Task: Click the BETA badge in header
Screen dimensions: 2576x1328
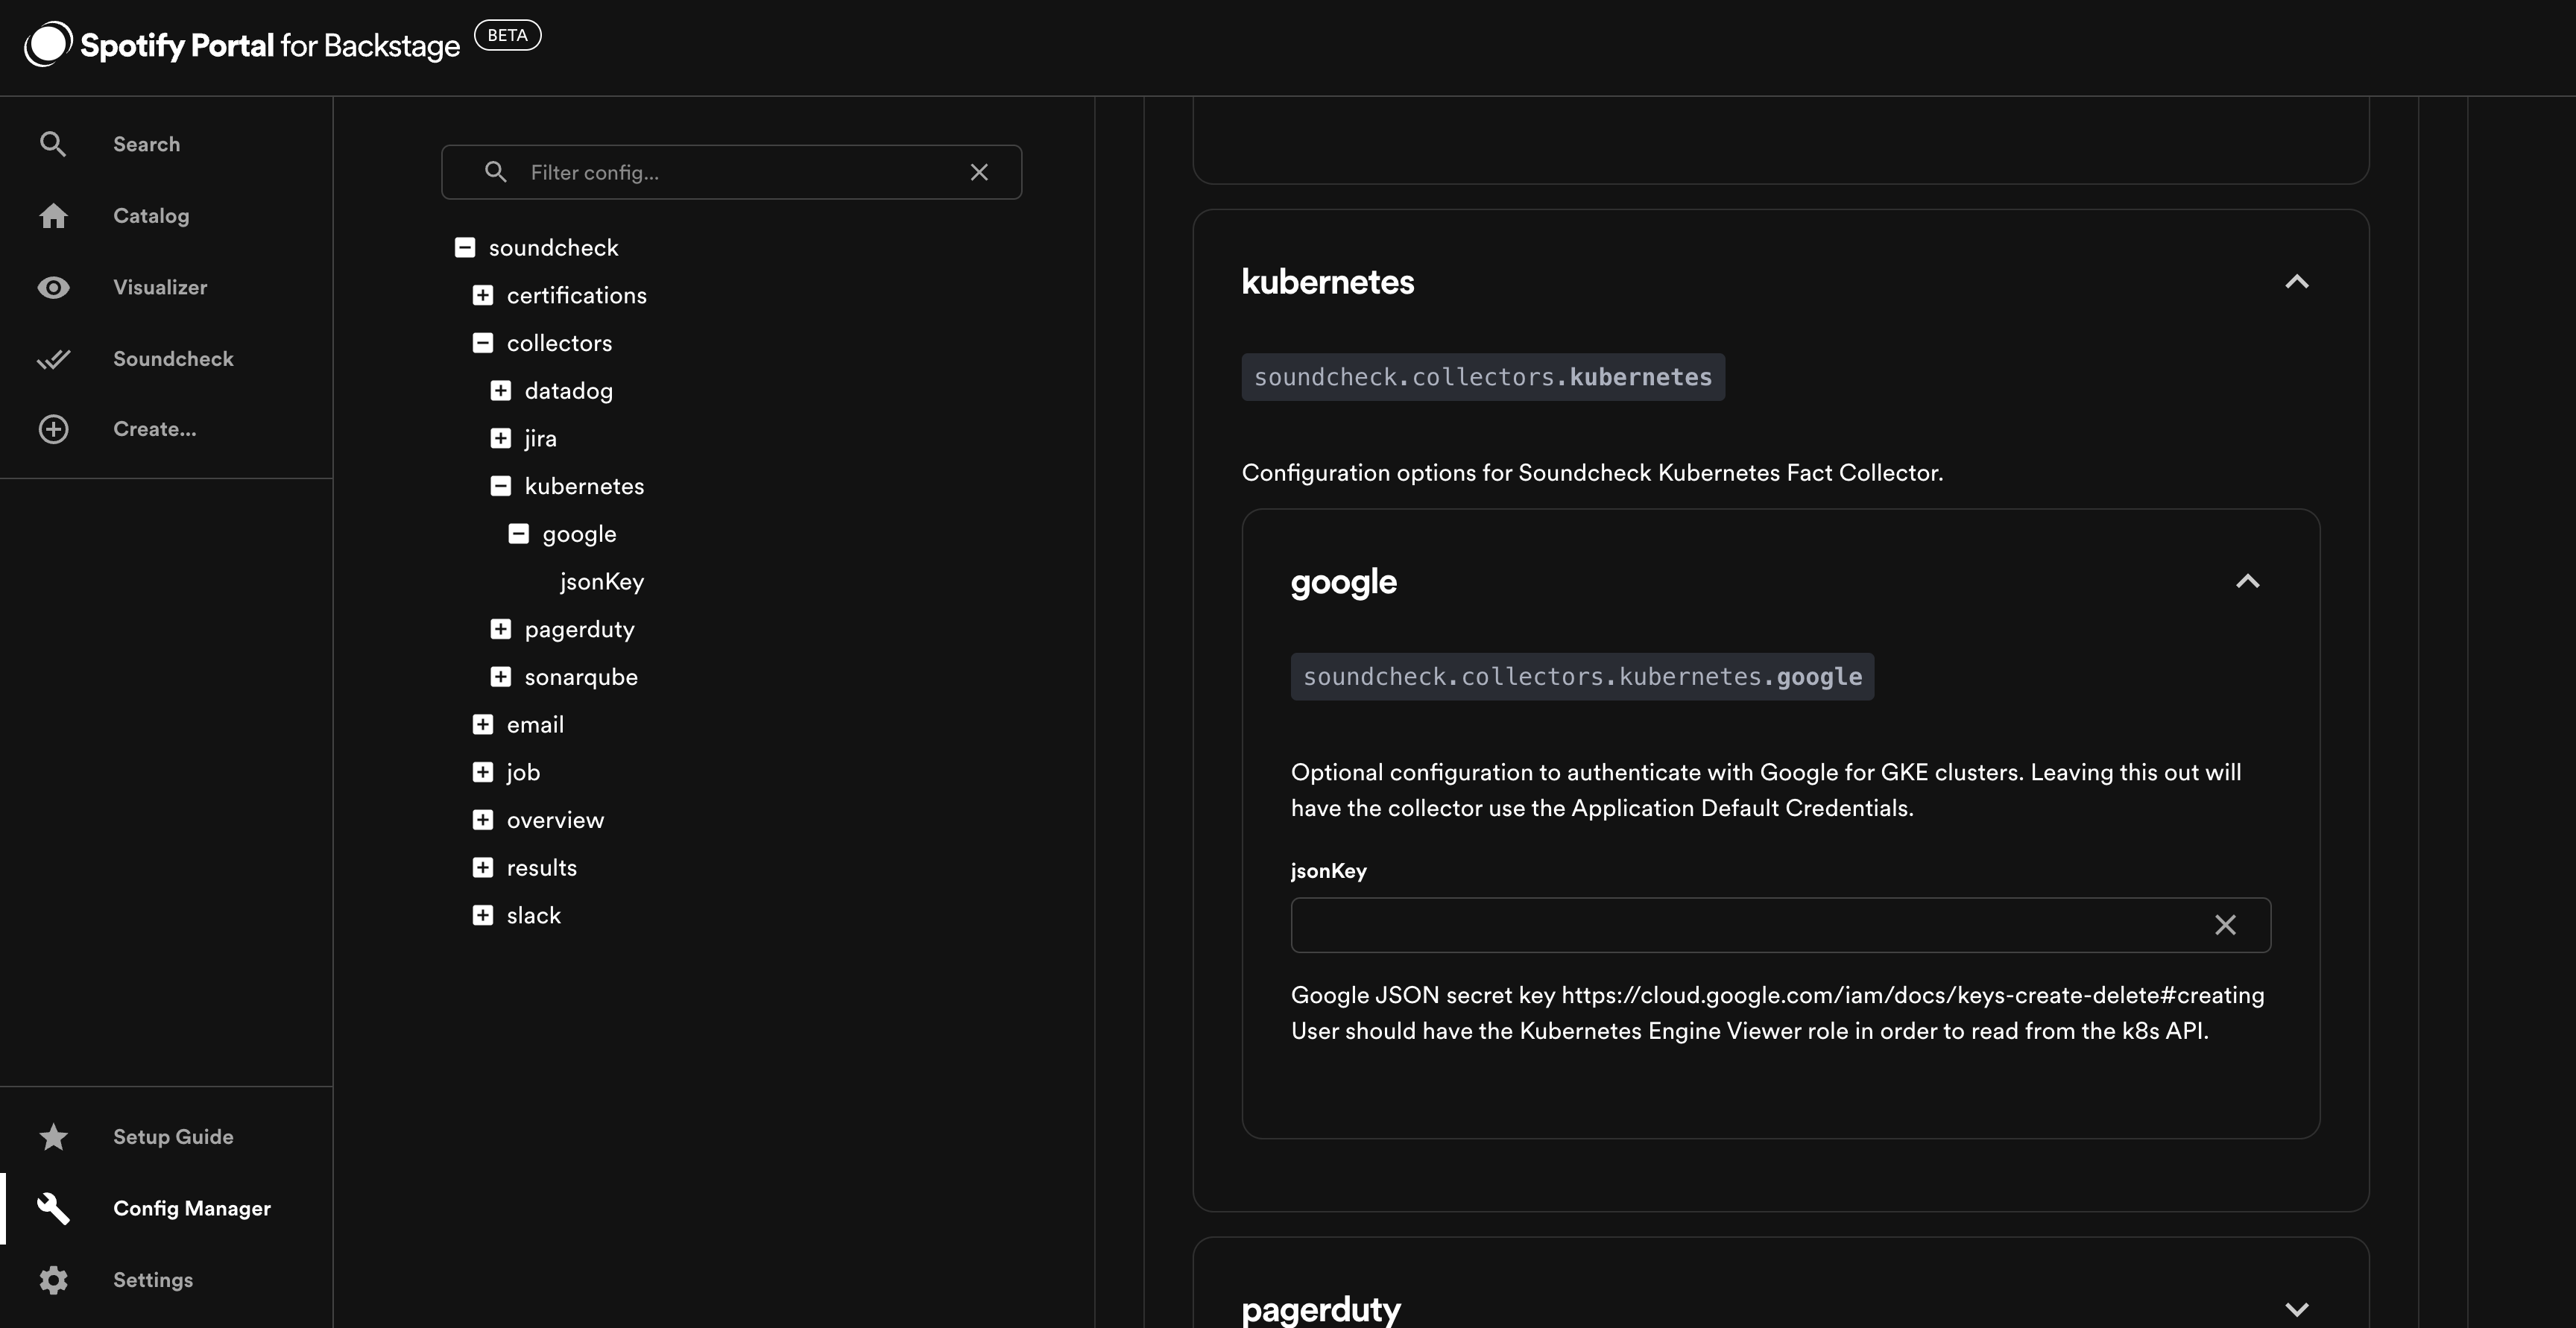Action: [507, 35]
